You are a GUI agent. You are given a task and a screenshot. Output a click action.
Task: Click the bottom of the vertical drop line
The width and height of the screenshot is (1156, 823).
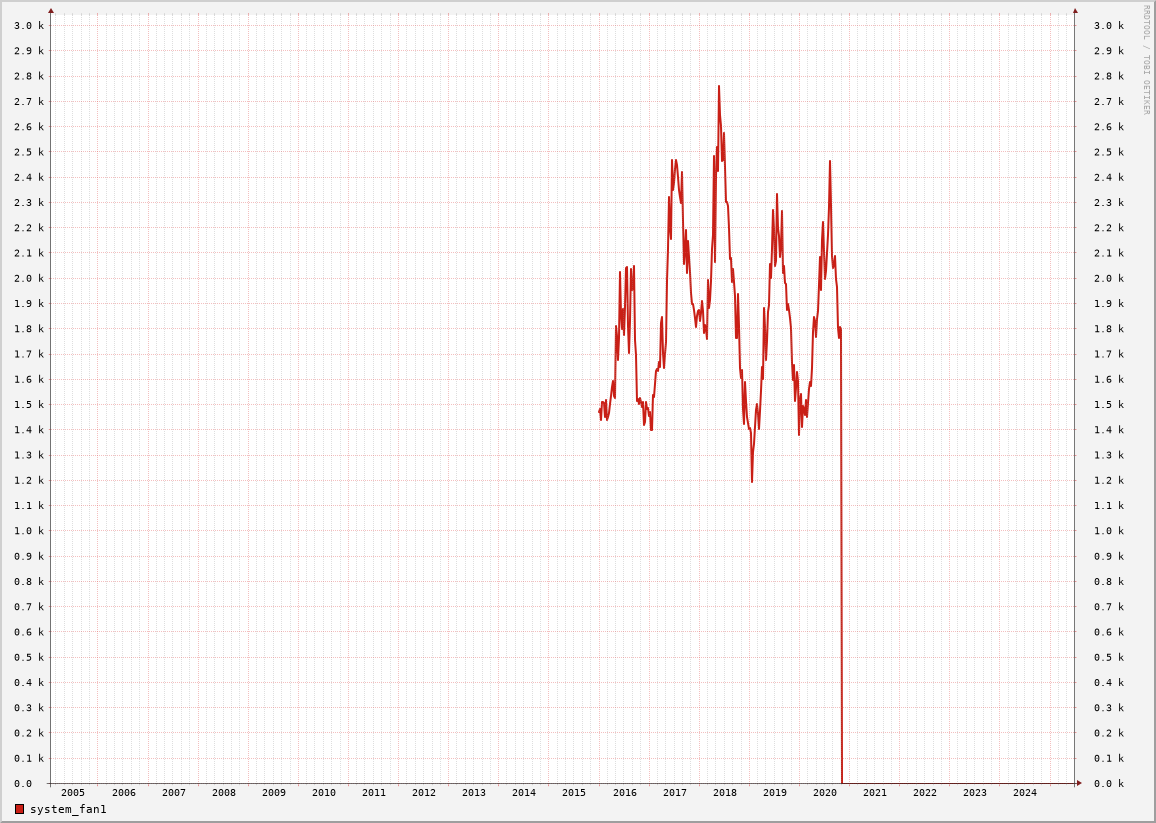842,781
